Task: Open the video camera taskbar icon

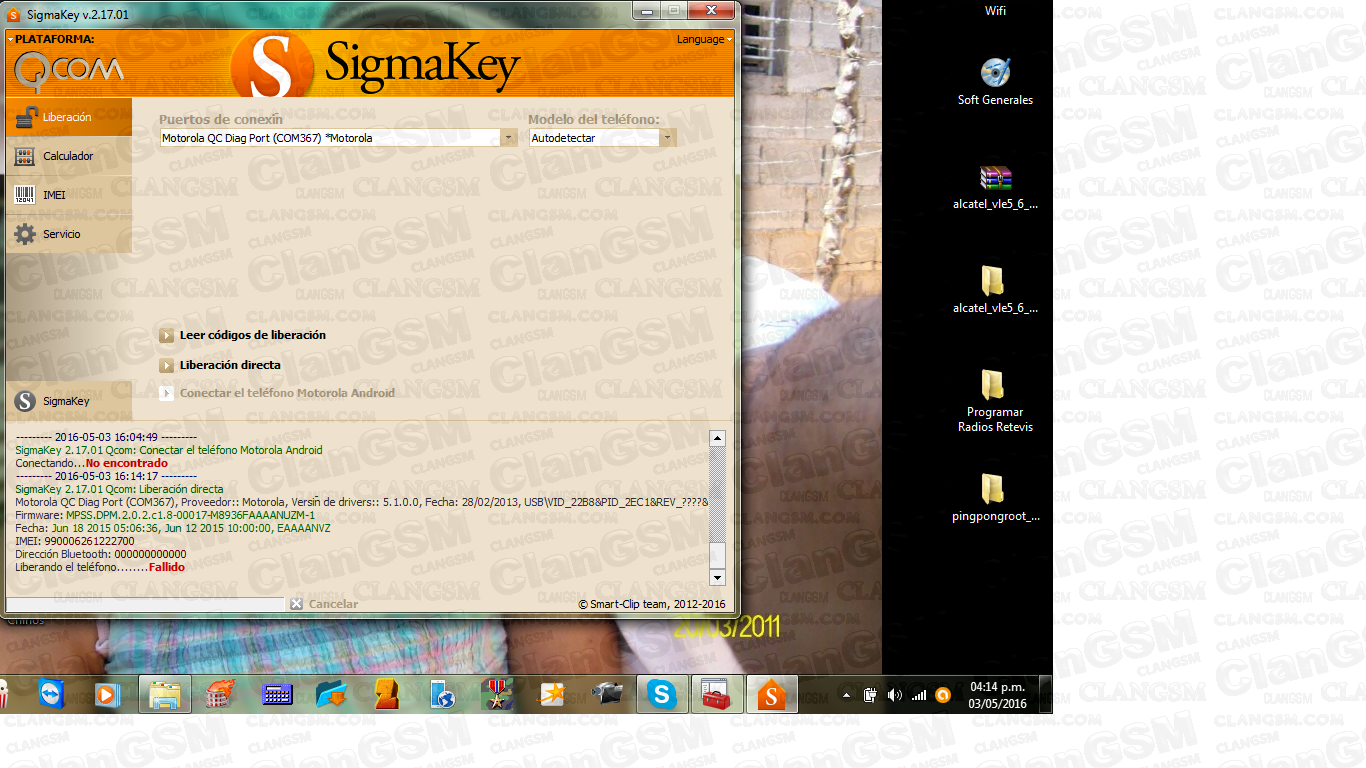Action: tap(607, 694)
